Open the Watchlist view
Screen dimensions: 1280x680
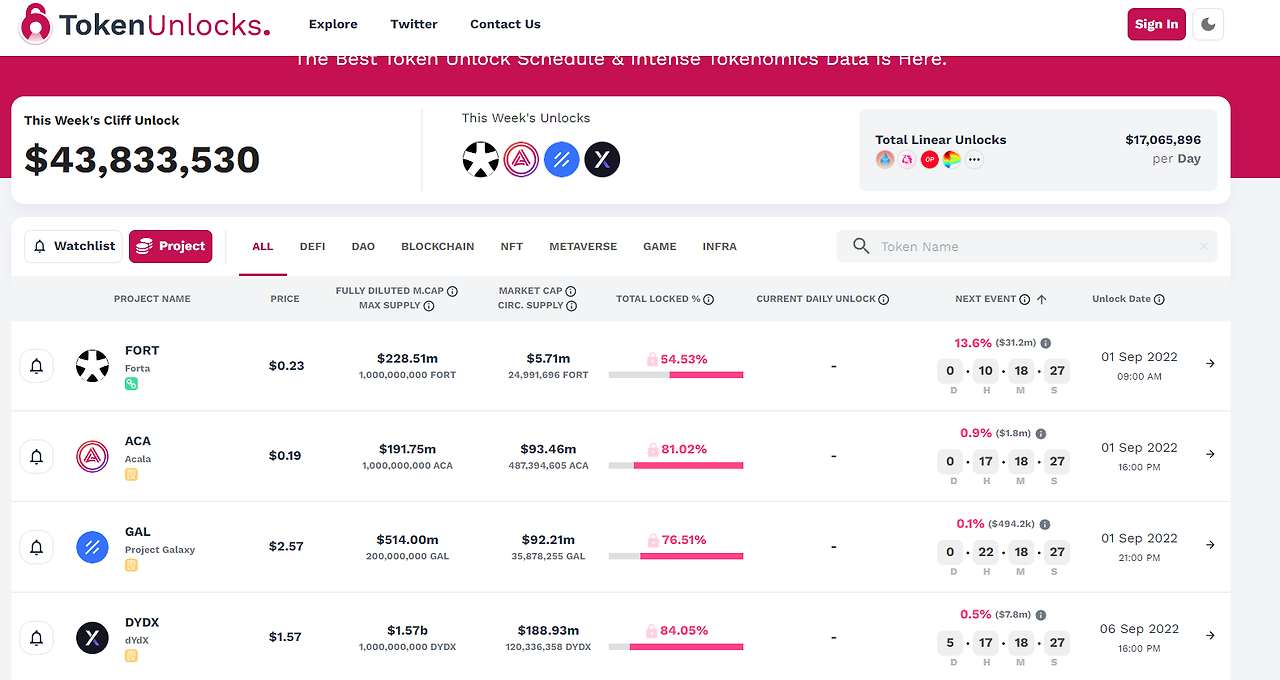pos(73,246)
